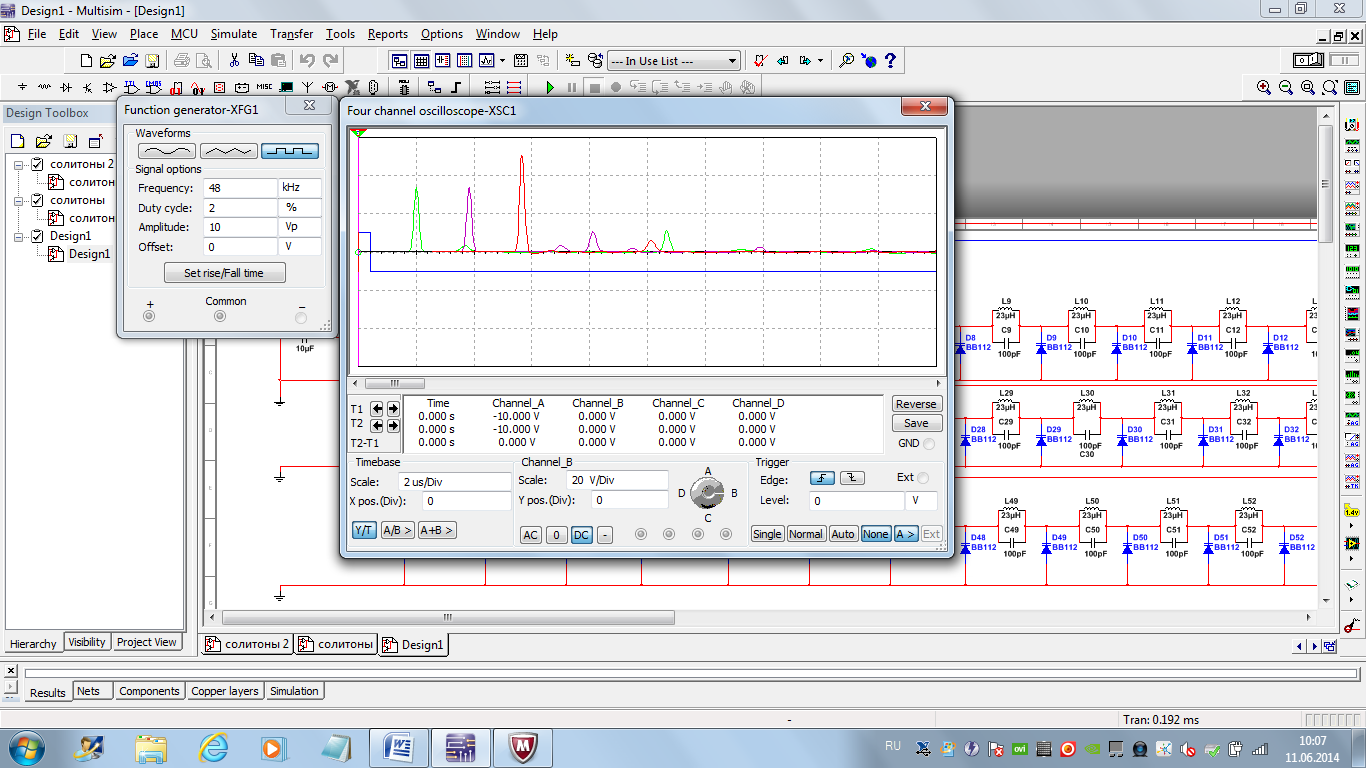Select falling edge trigger button
This screenshot has height=768, width=1366.
tap(852, 478)
